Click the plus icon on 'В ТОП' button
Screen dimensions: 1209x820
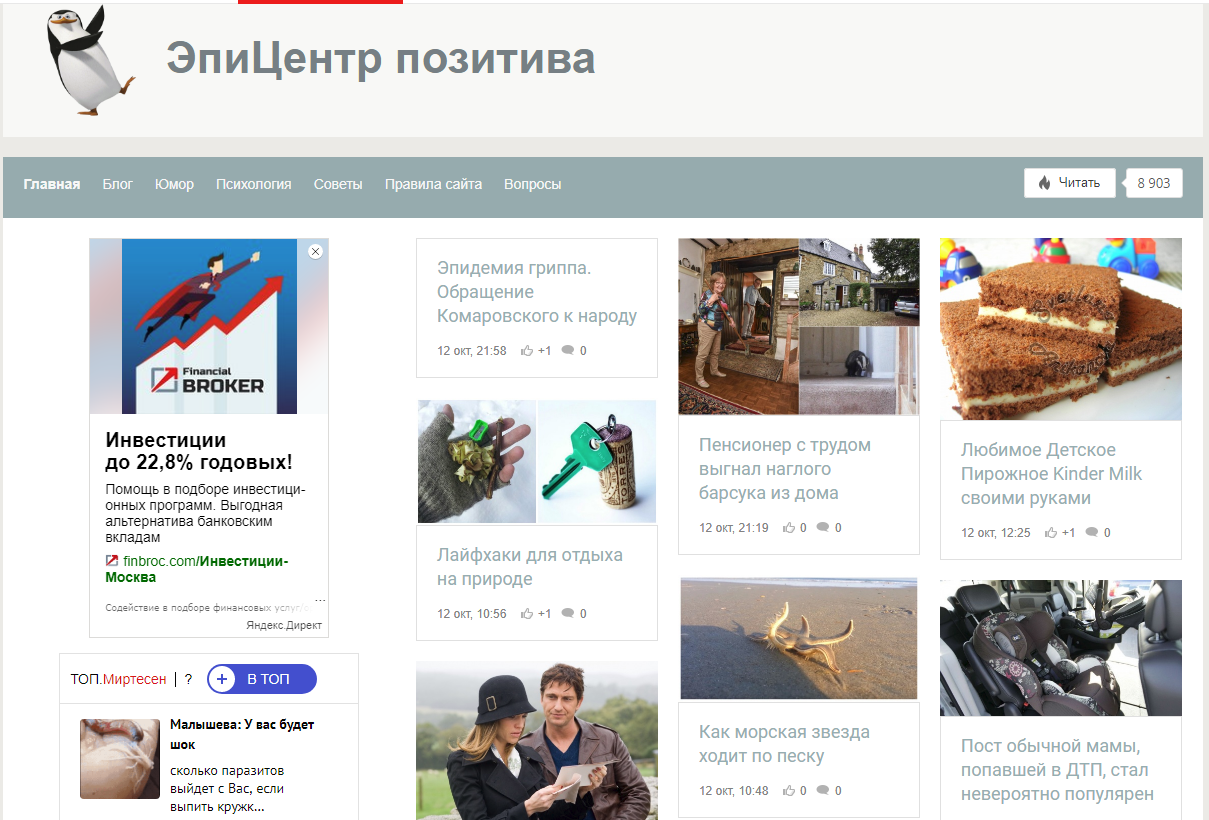pyautogui.click(x=223, y=679)
